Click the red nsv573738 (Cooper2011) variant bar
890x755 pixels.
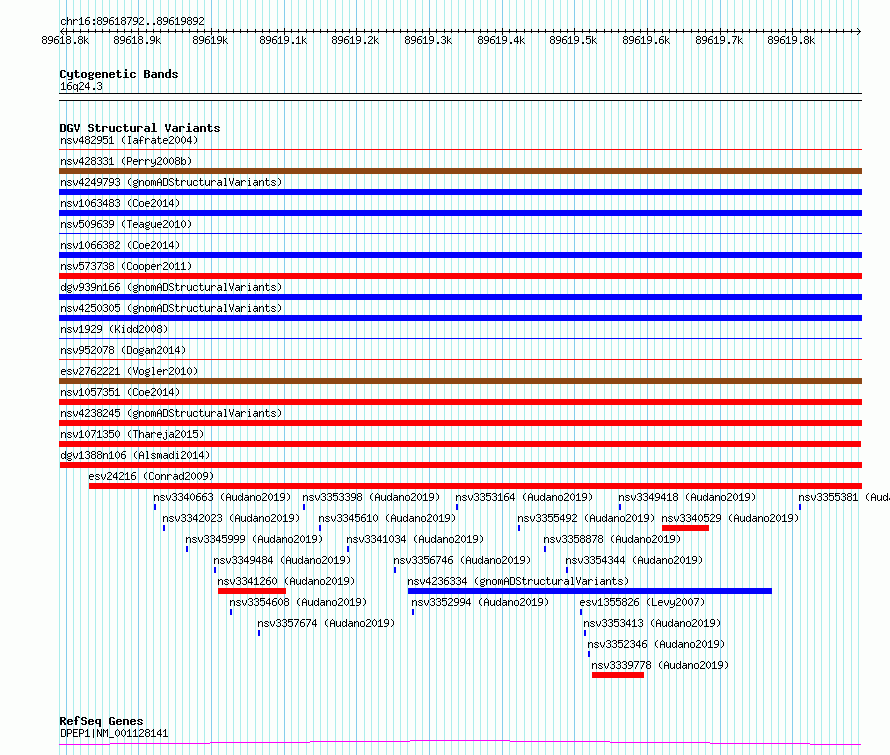(460, 276)
